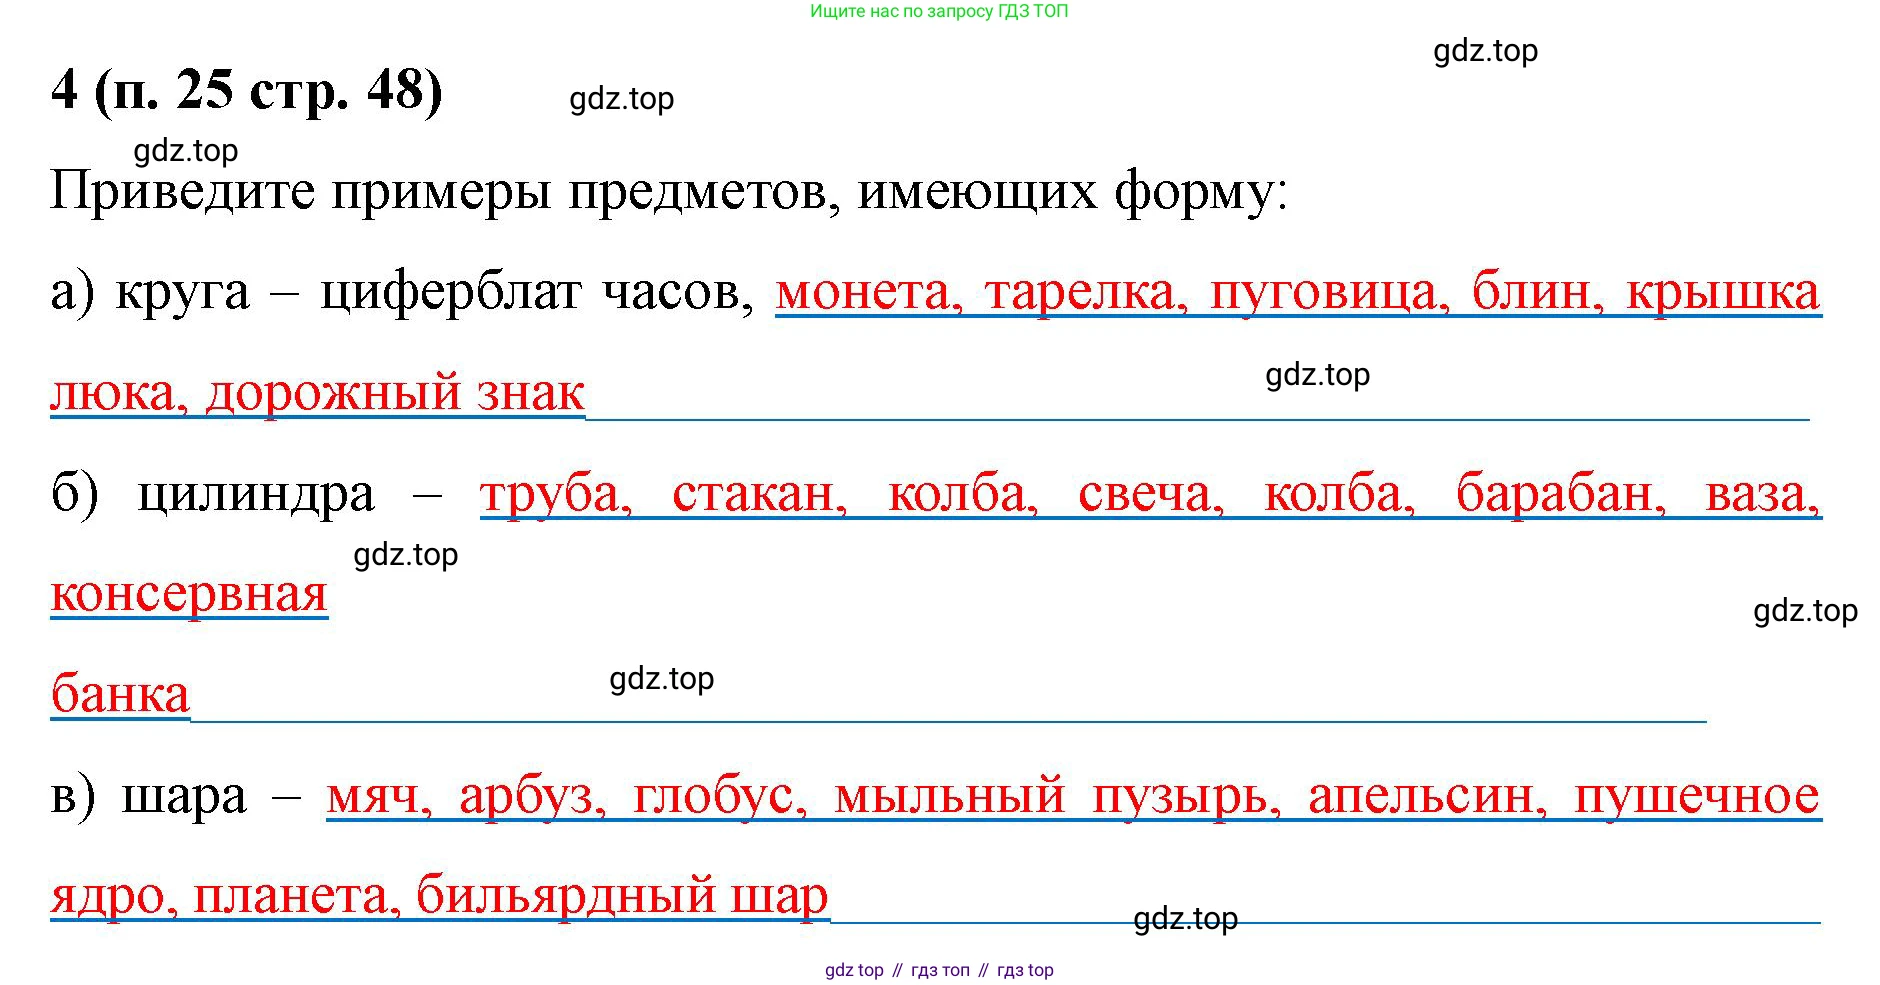
Task: Click the purple "gdz top // гдз топ" footer
Action: click(x=938, y=970)
